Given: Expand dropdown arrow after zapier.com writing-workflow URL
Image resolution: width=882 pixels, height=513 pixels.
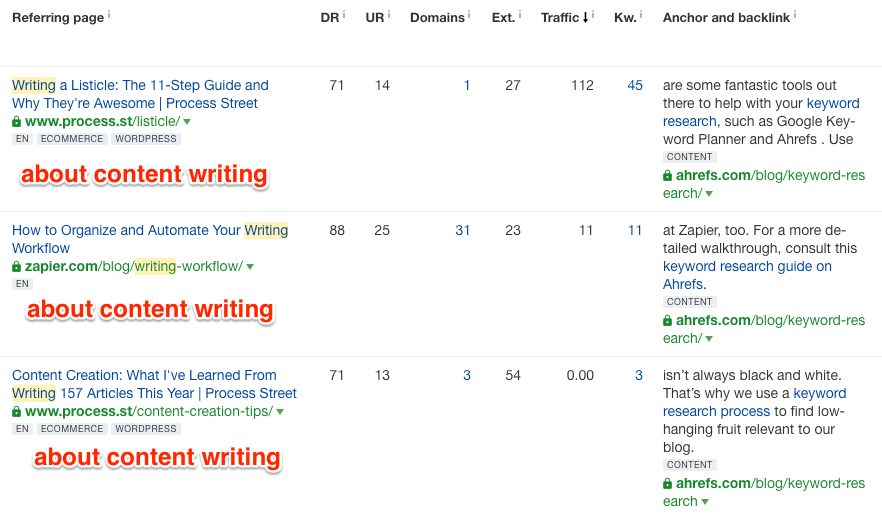Looking at the screenshot, I should tap(250, 267).
